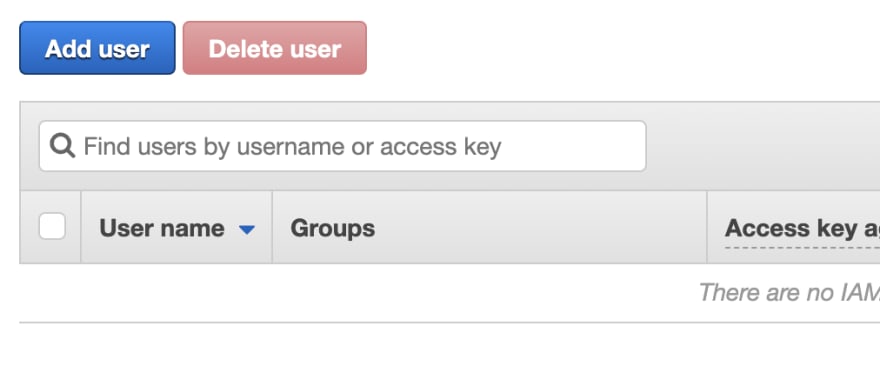Focus the Find users by username field
The image size is (880, 379).
(342, 146)
